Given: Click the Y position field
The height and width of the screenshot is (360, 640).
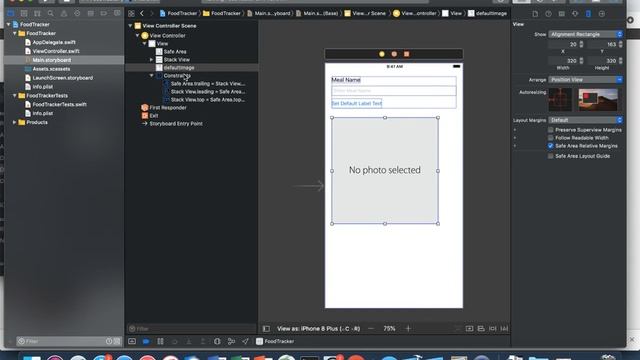Looking at the screenshot, I should click(x=603, y=44).
